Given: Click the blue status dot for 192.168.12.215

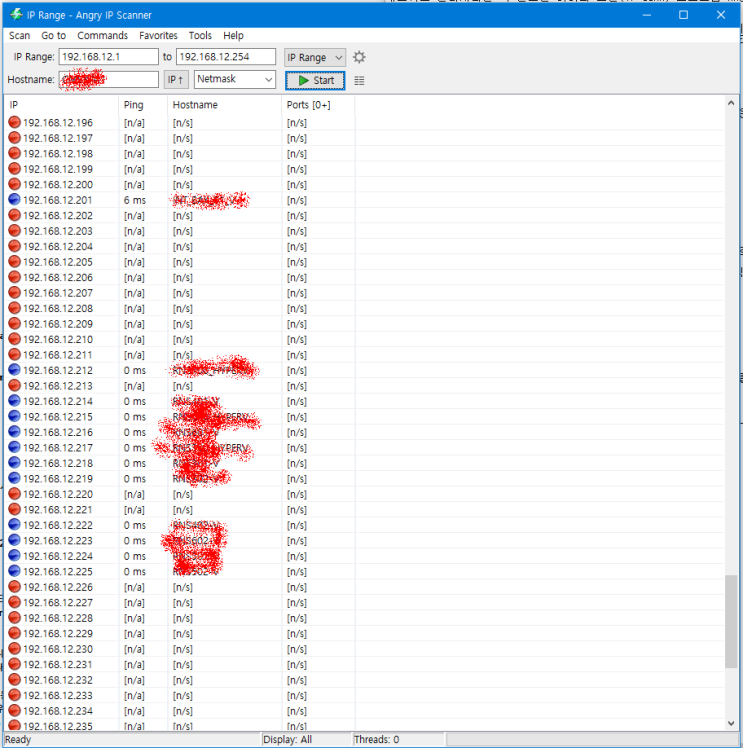Looking at the screenshot, I should pos(14,416).
